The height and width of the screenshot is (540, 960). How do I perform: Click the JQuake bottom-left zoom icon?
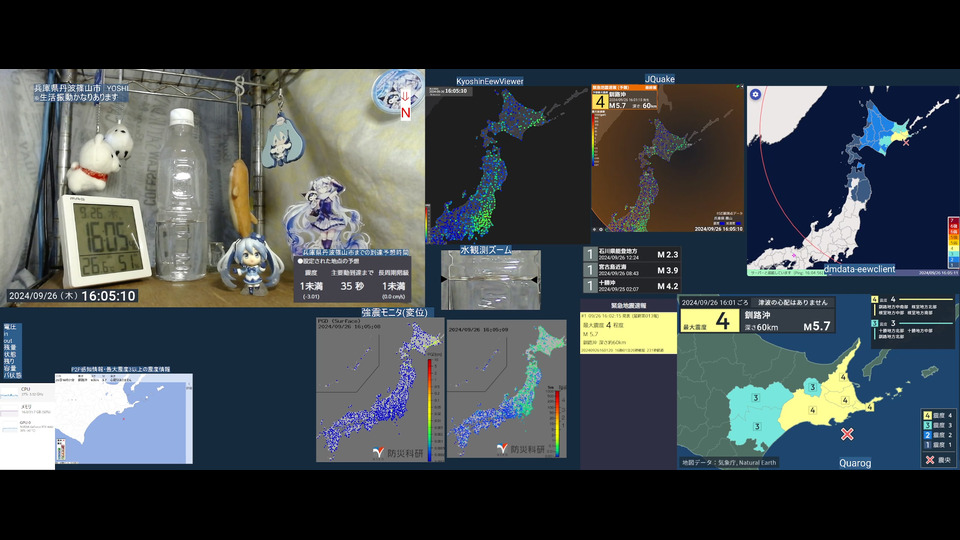click(594, 230)
